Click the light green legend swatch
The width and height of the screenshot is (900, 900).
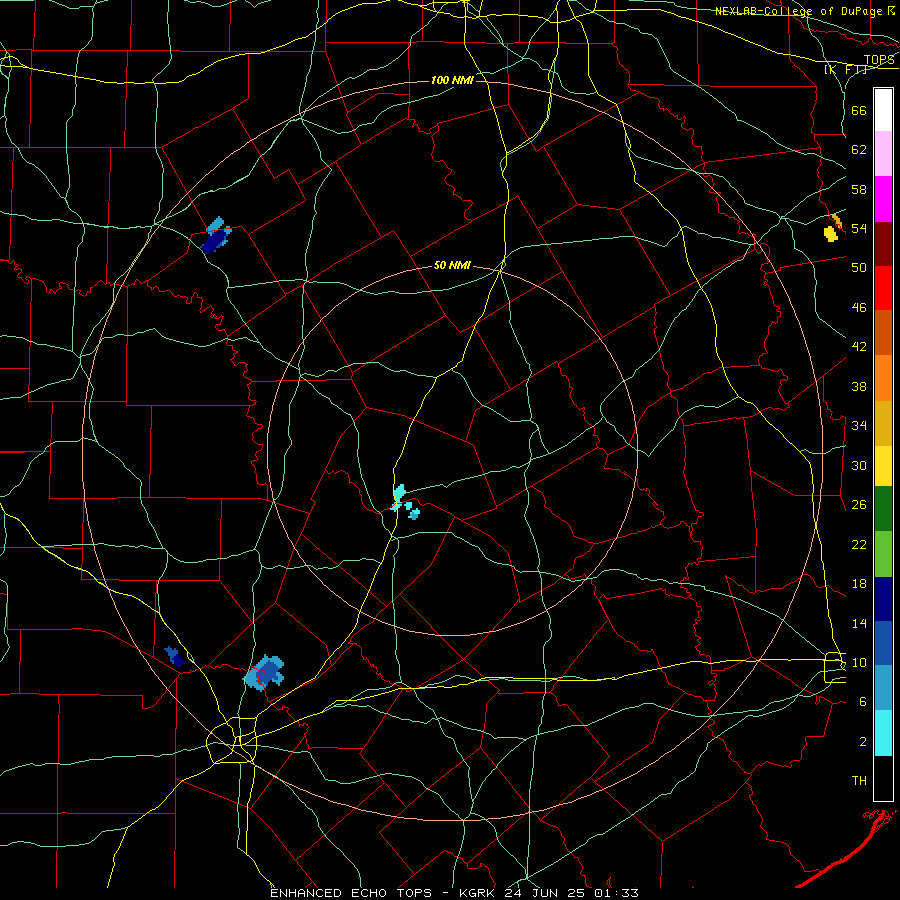pos(883,554)
